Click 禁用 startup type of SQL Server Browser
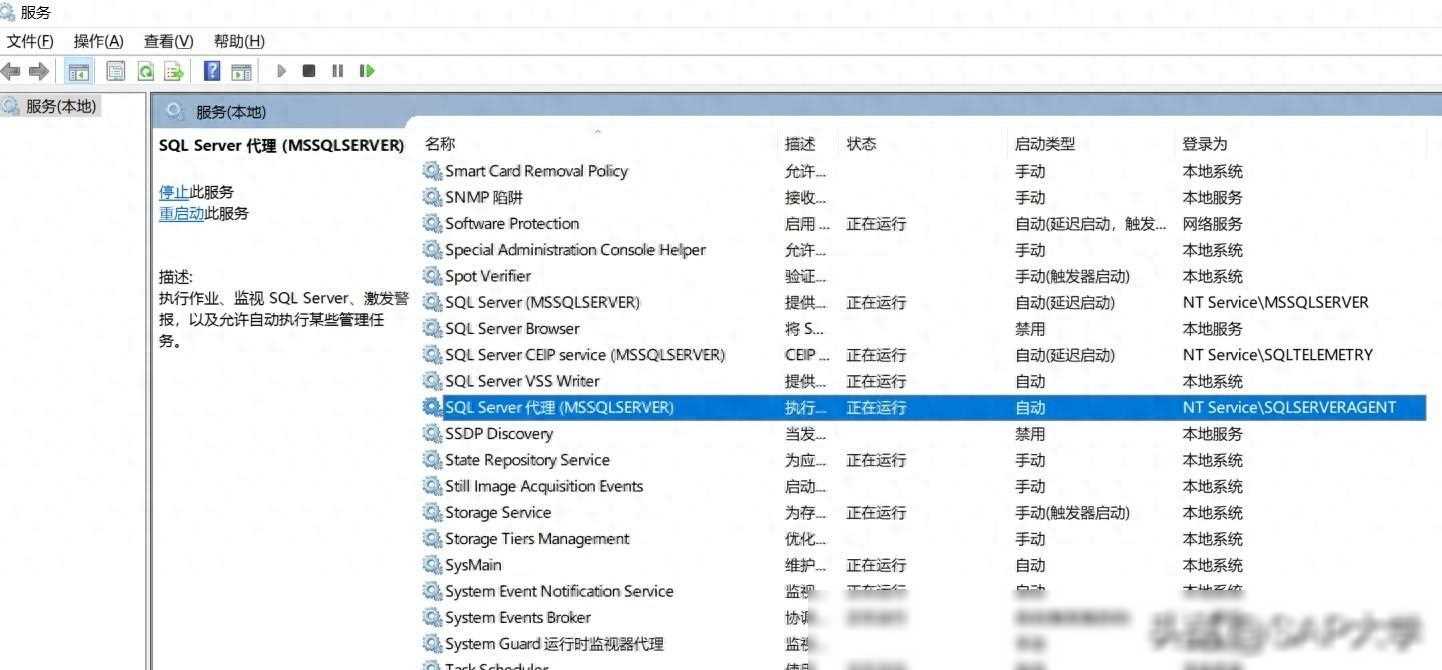The image size is (1442, 670). 1030,328
